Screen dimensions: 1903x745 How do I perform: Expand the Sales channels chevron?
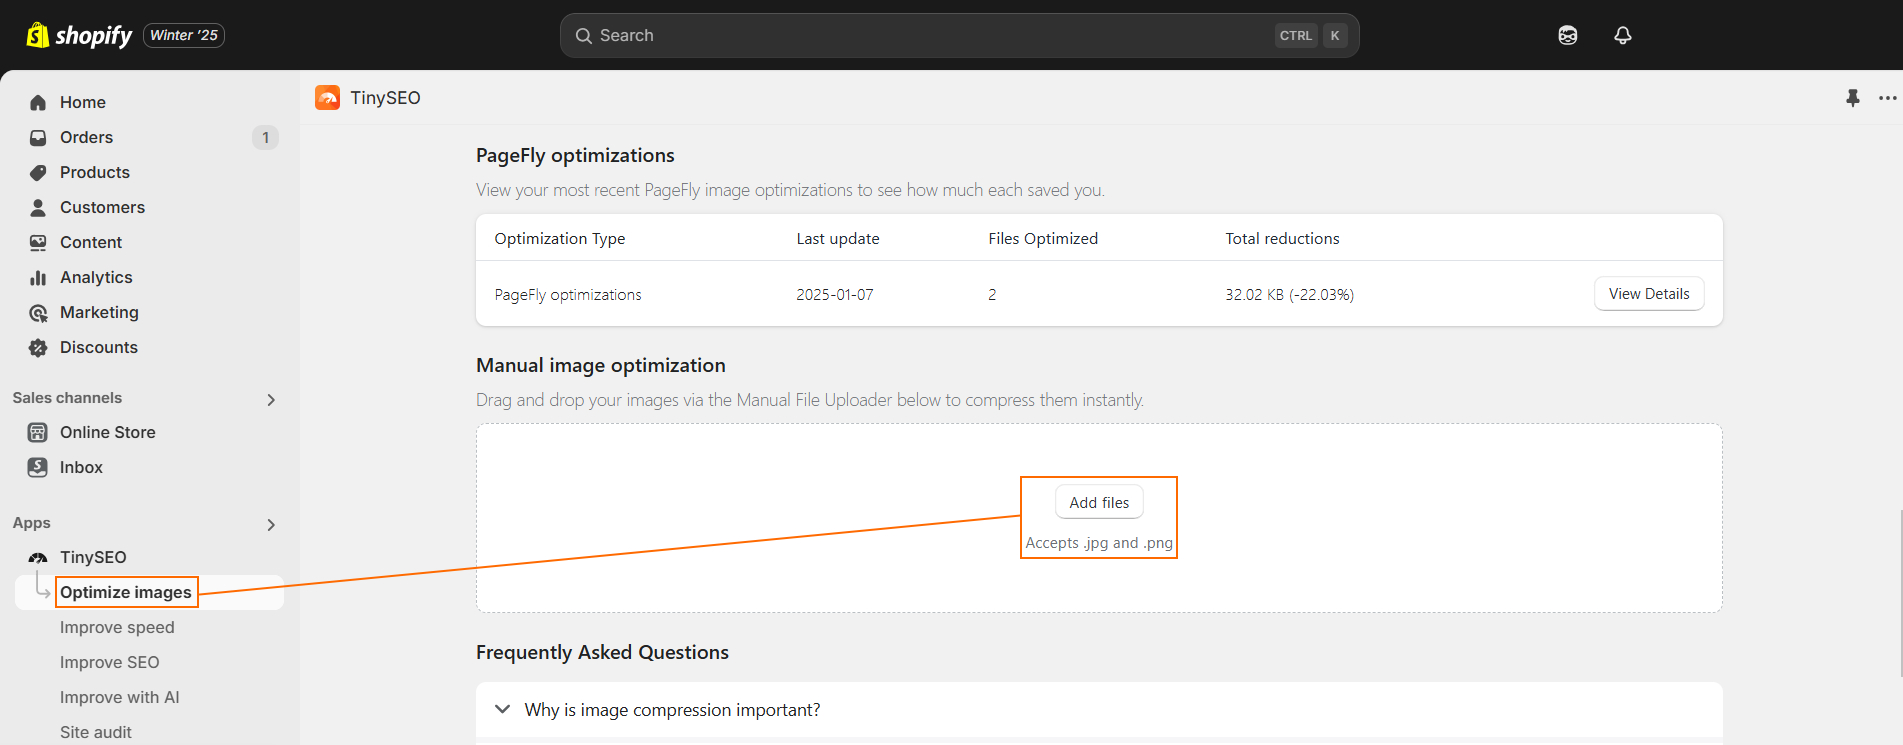271,399
